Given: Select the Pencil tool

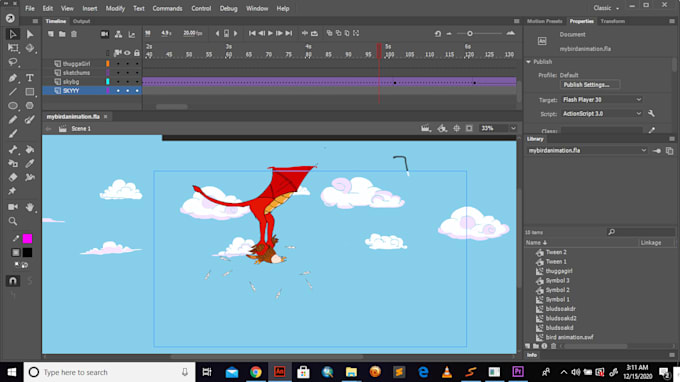Looking at the screenshot, I should point(13,120).
